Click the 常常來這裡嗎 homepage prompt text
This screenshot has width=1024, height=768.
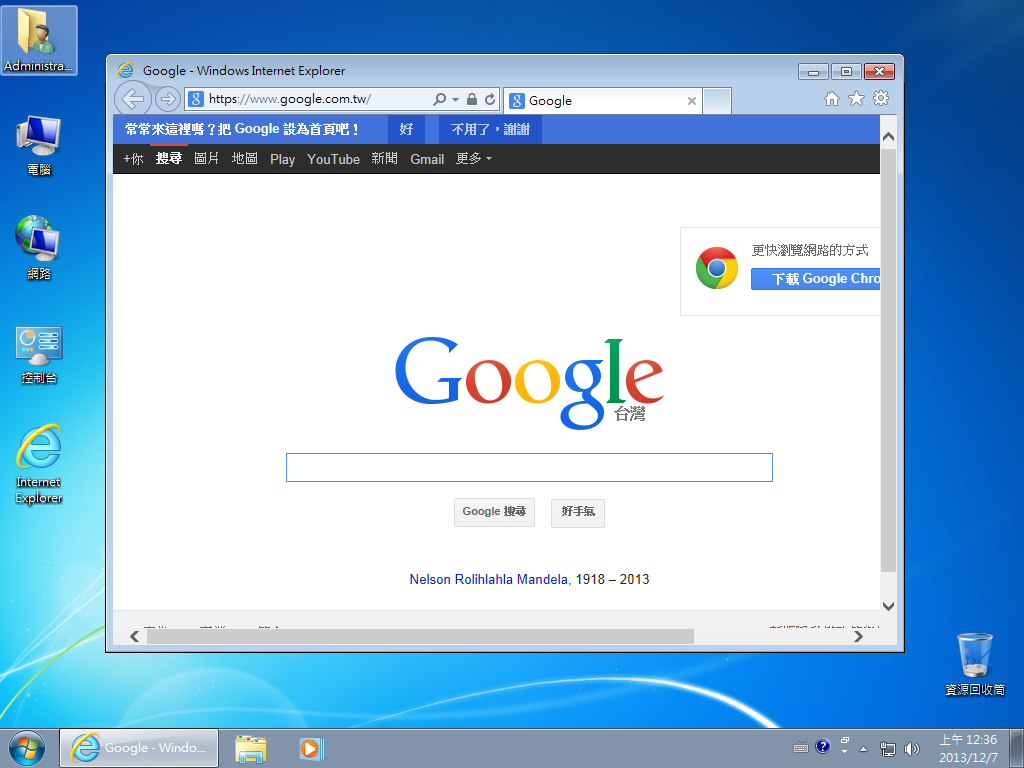point(242,129)
